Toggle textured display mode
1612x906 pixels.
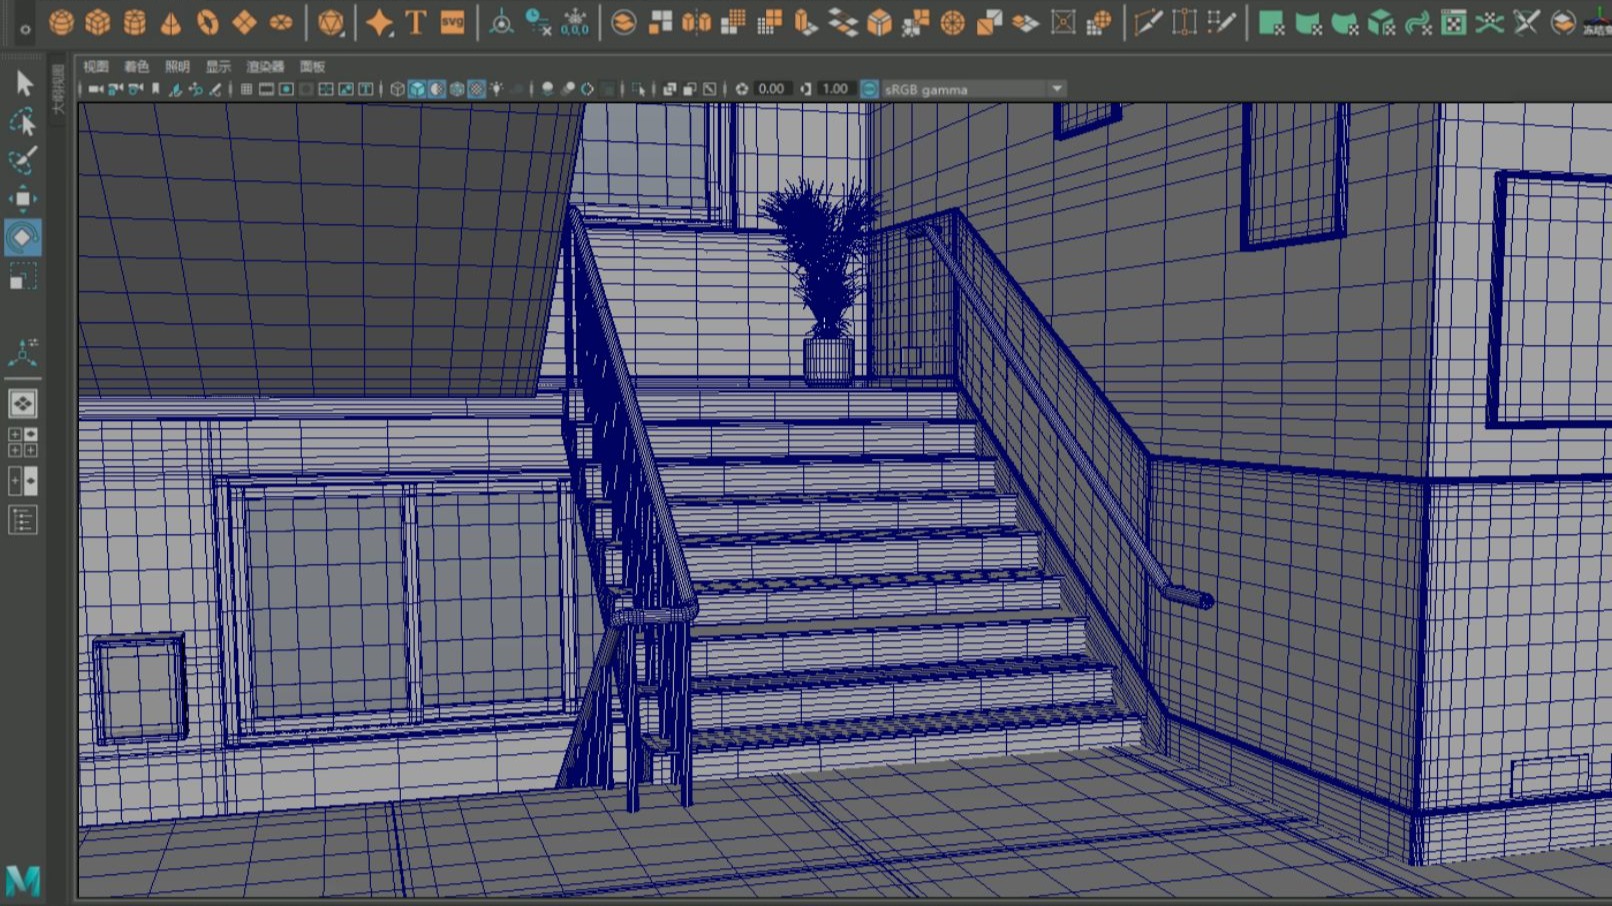[477, 89]
